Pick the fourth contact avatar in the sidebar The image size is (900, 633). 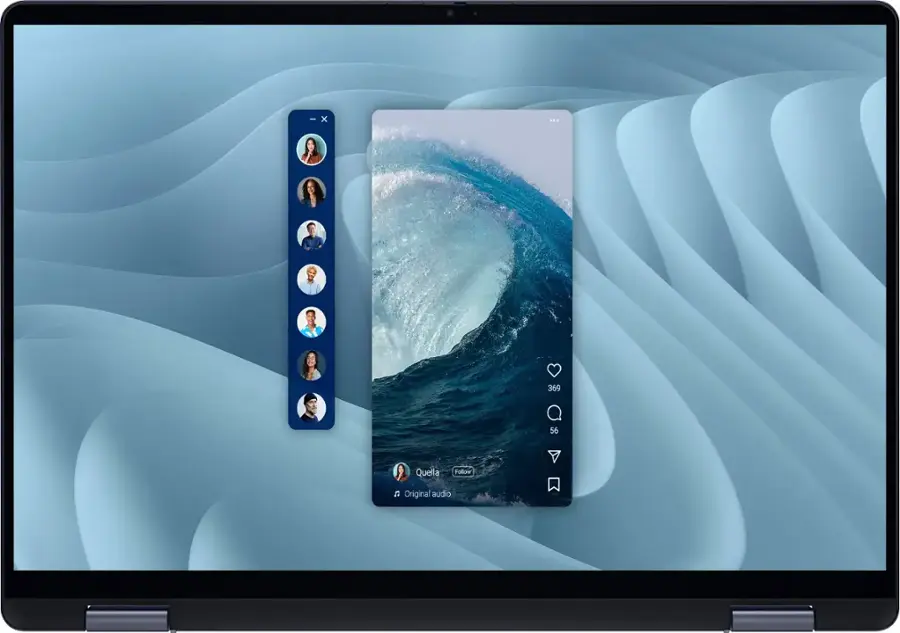pos(311,279)
